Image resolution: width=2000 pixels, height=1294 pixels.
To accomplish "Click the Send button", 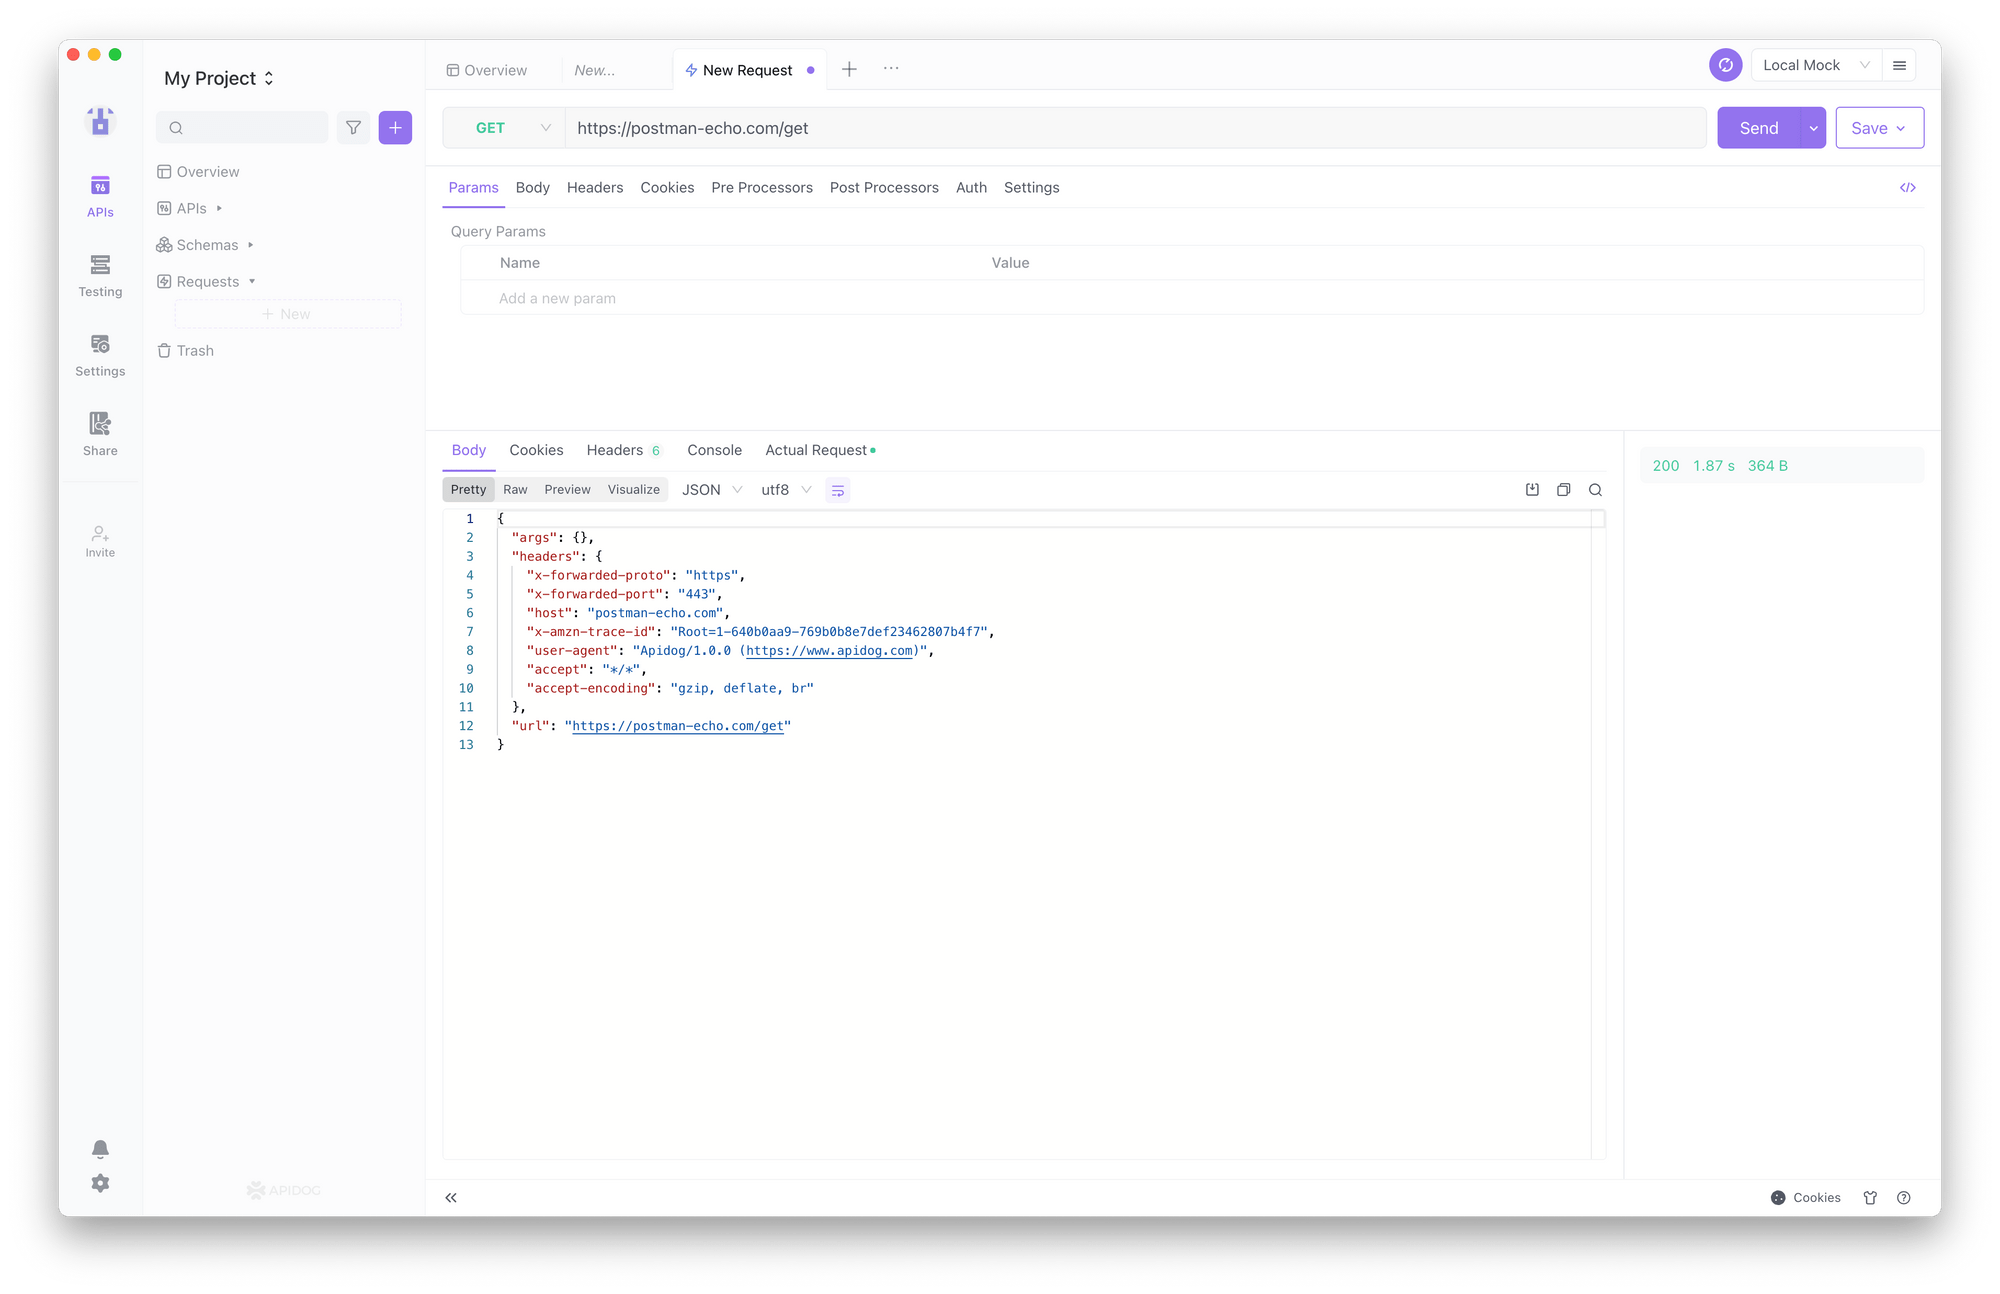I will coord(1758,128).
